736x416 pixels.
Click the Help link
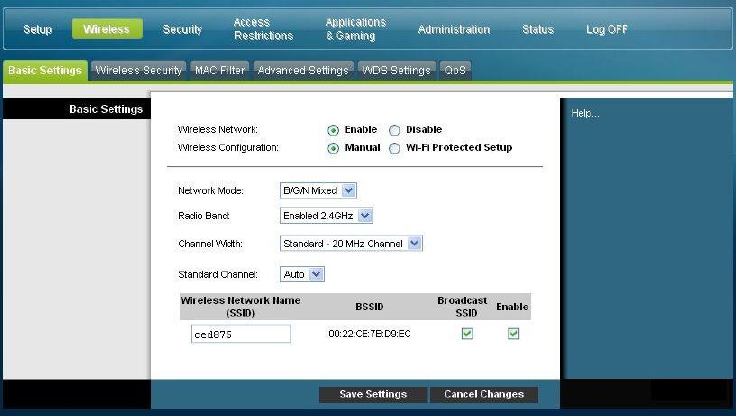click(585, 114)
